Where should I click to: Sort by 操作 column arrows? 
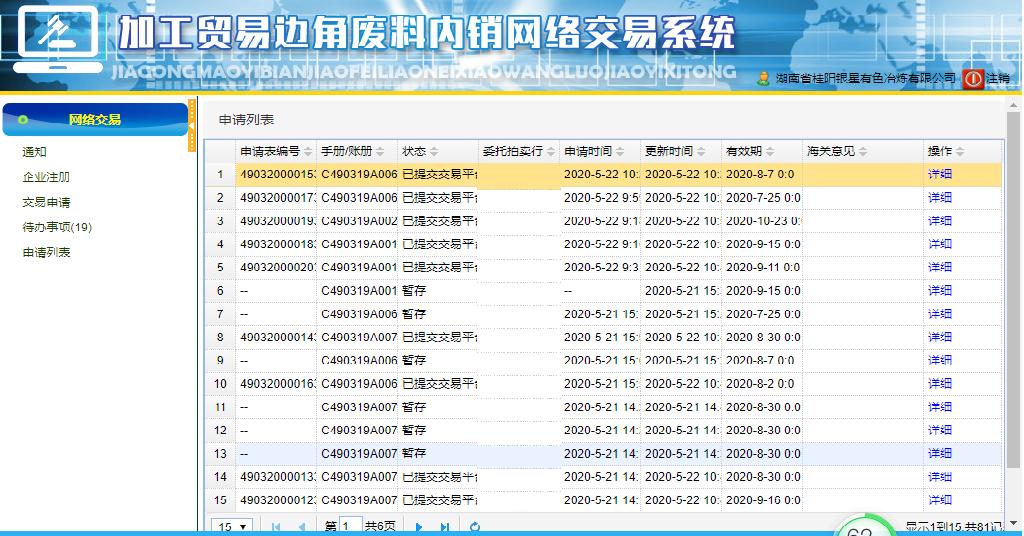960,151
